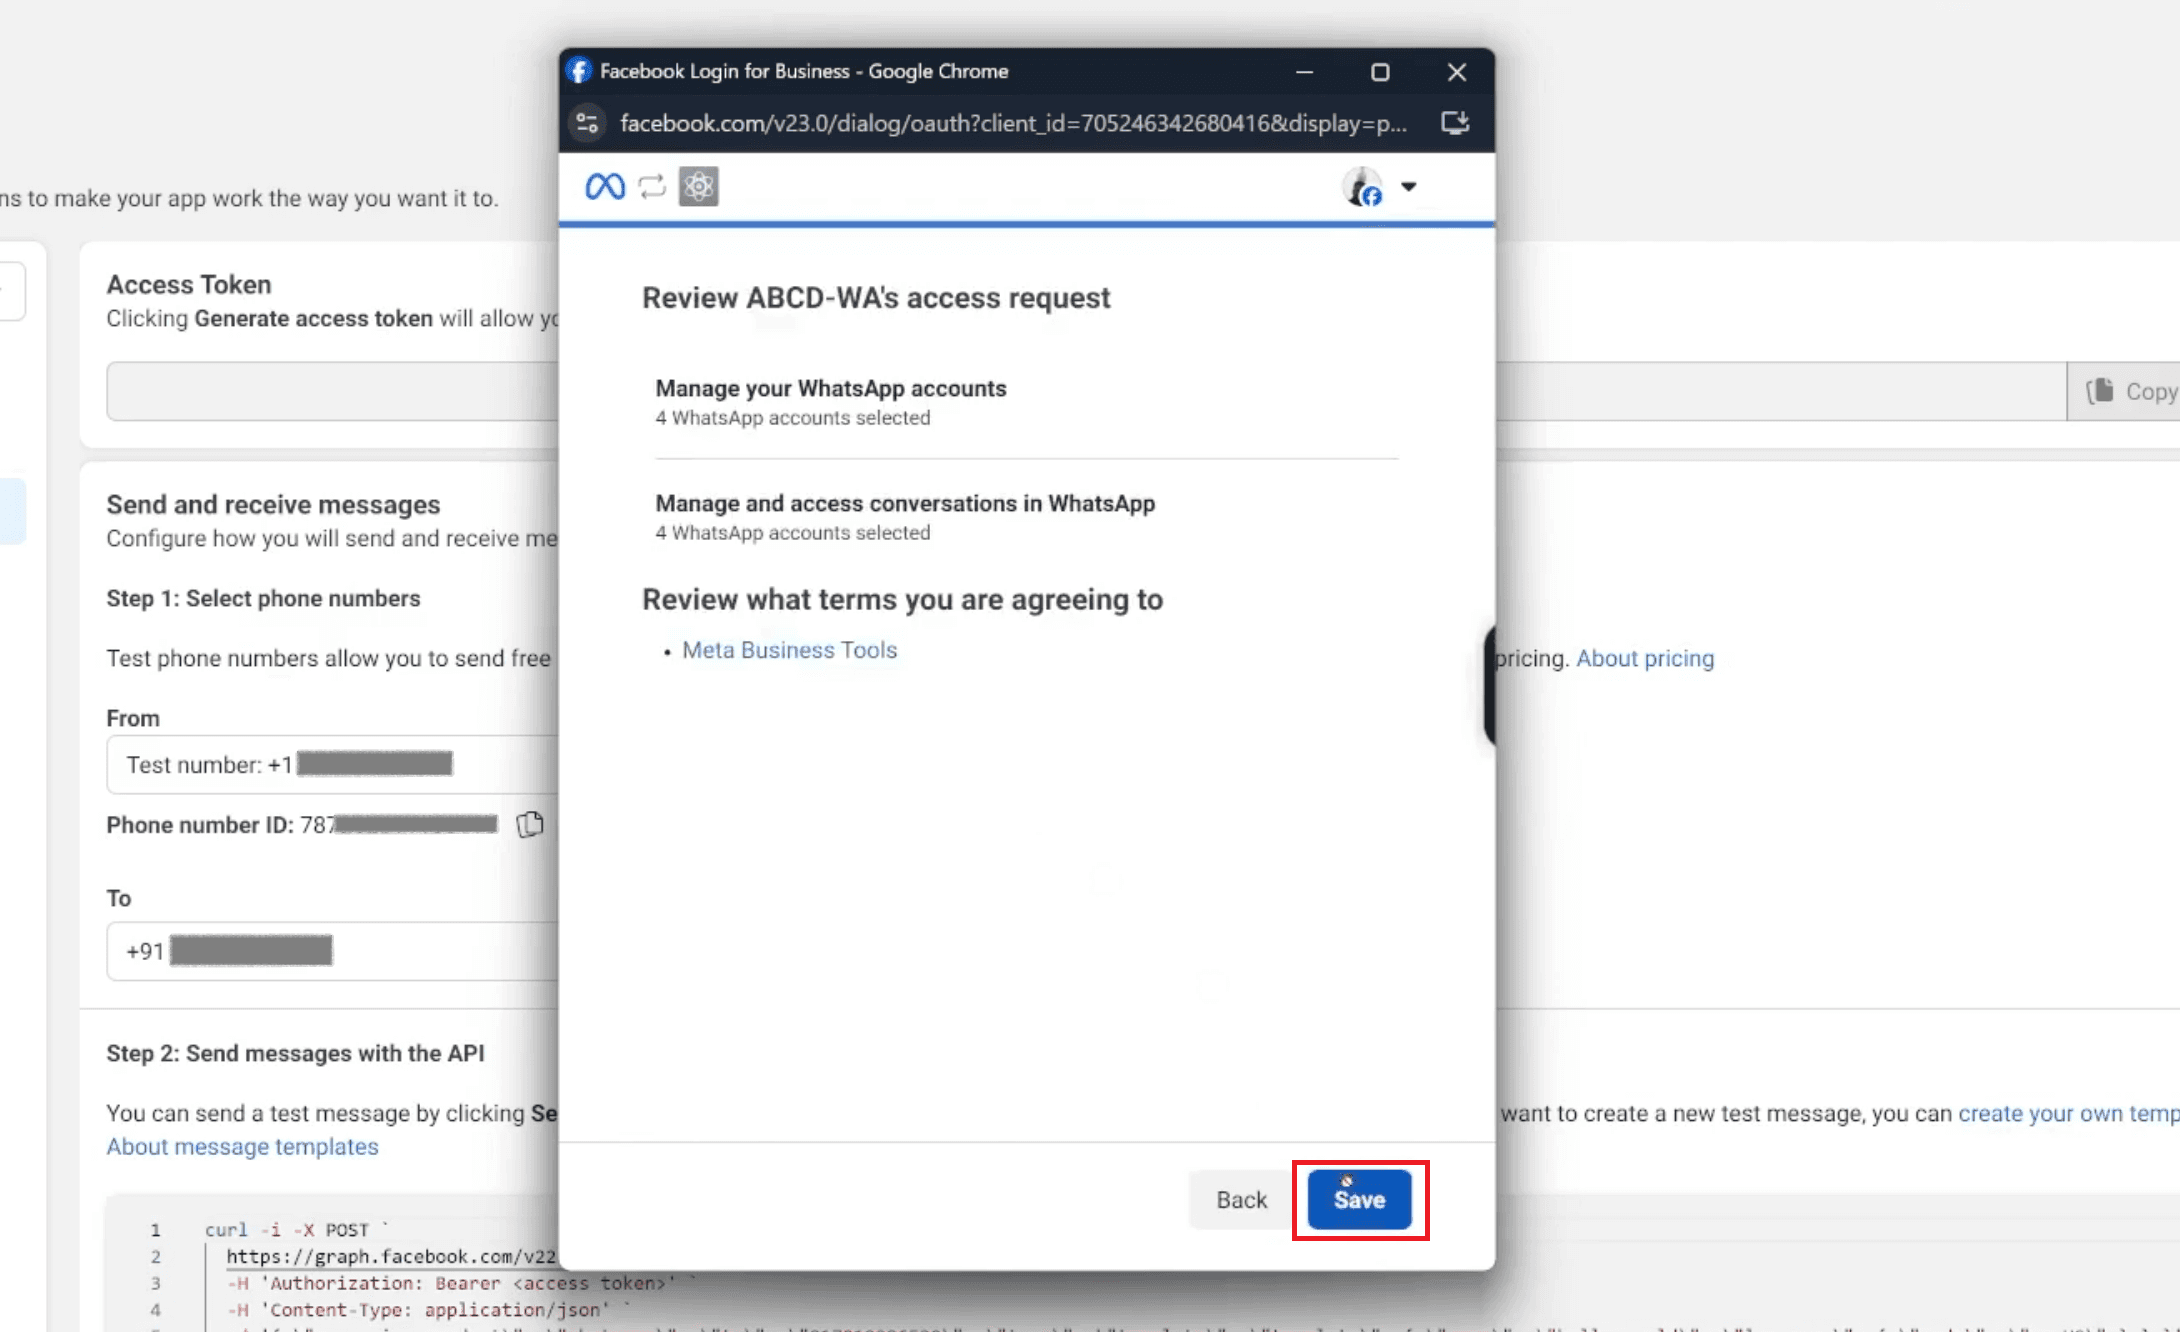Viewport: 2180px width, 1332px height.
Task: Click the Save button
Action: (x=1359, y=1199)
